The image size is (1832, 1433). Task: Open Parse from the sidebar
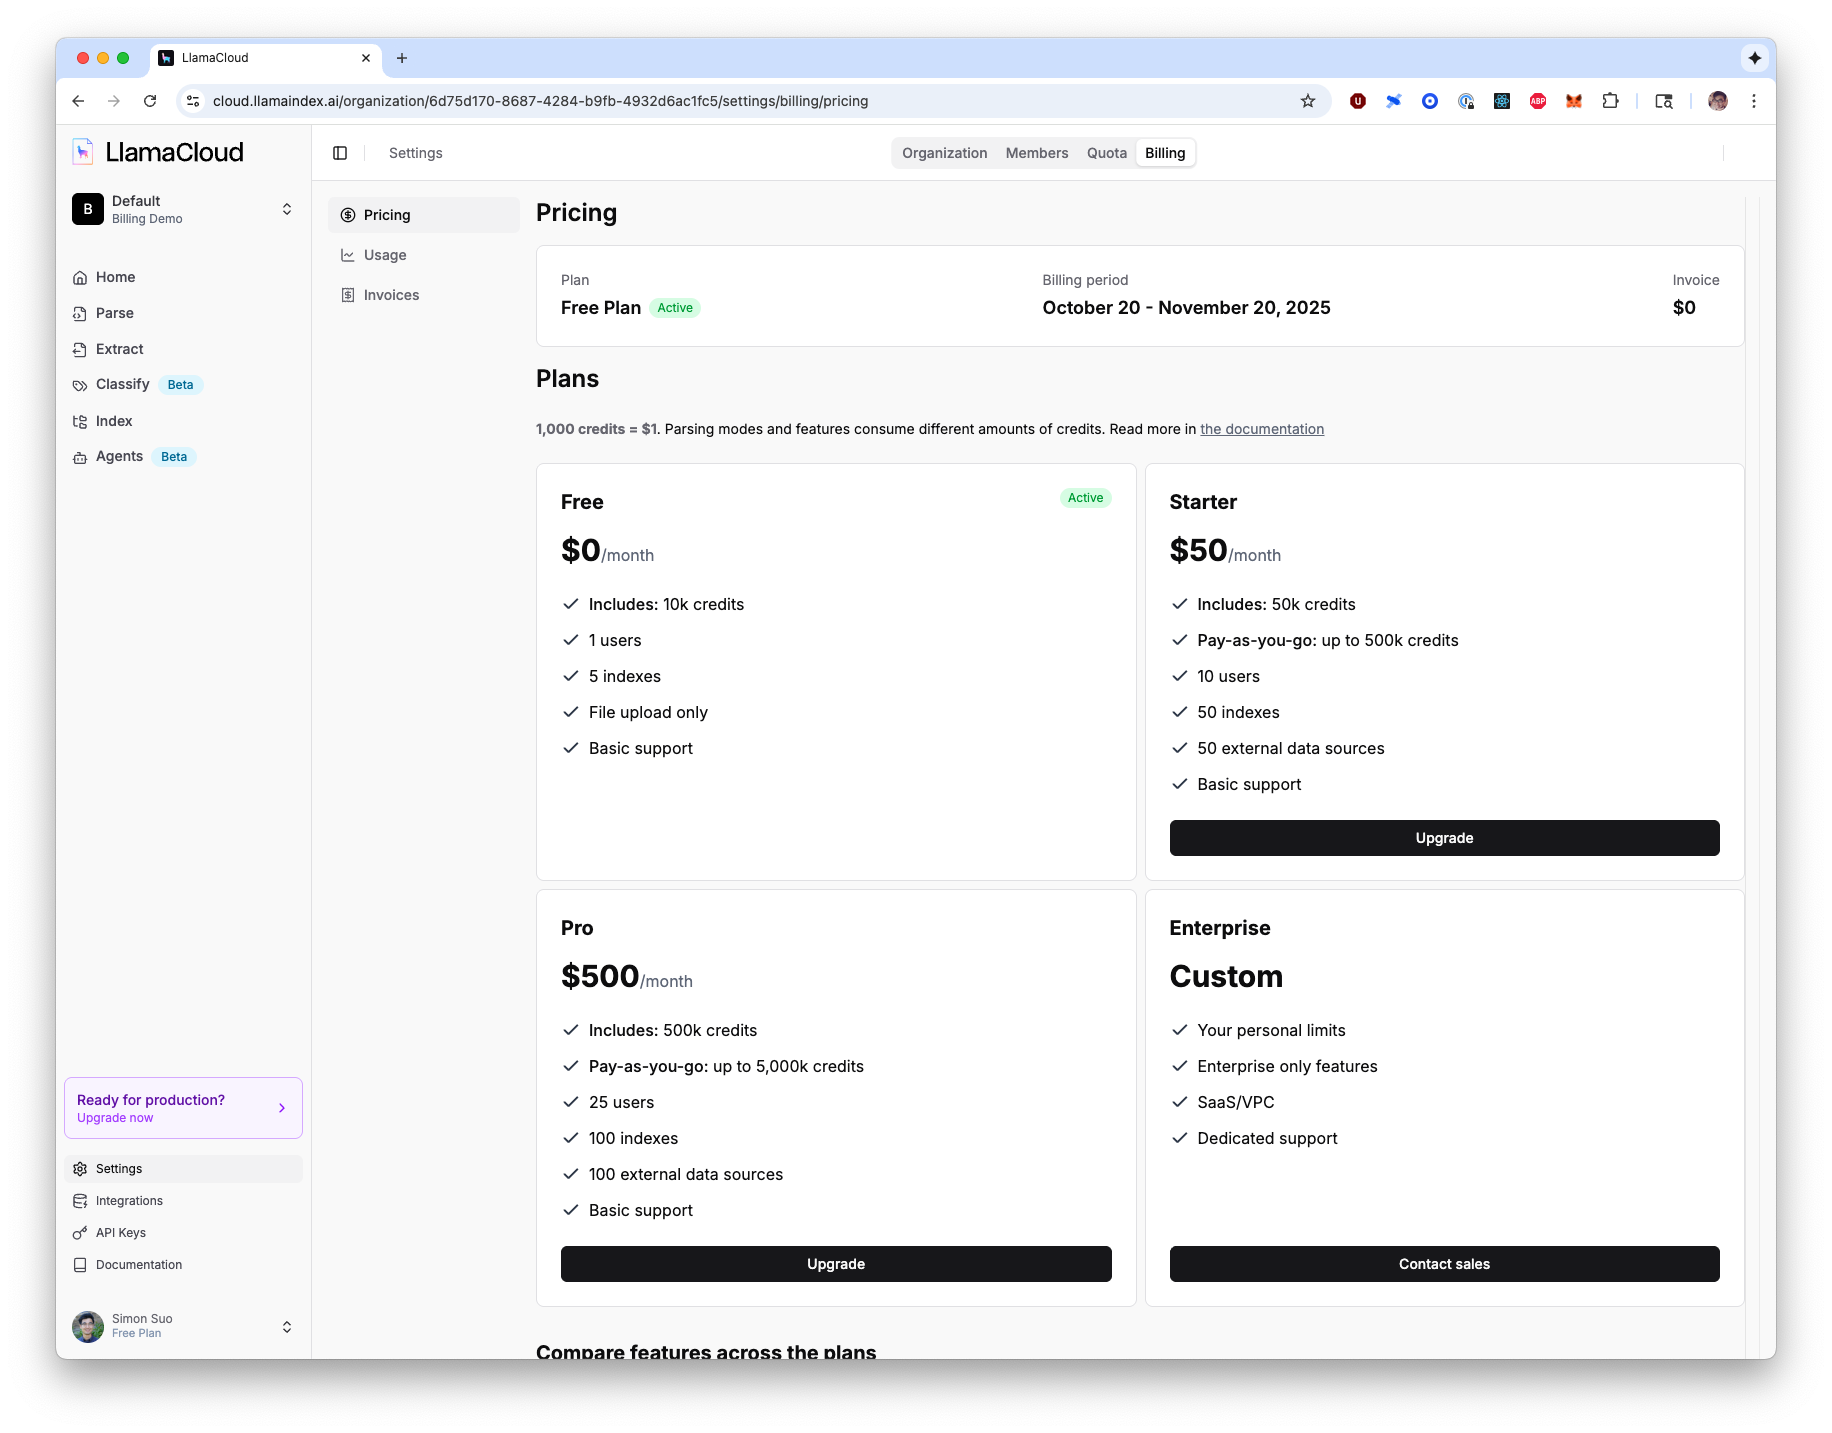[x=114, y=313]
